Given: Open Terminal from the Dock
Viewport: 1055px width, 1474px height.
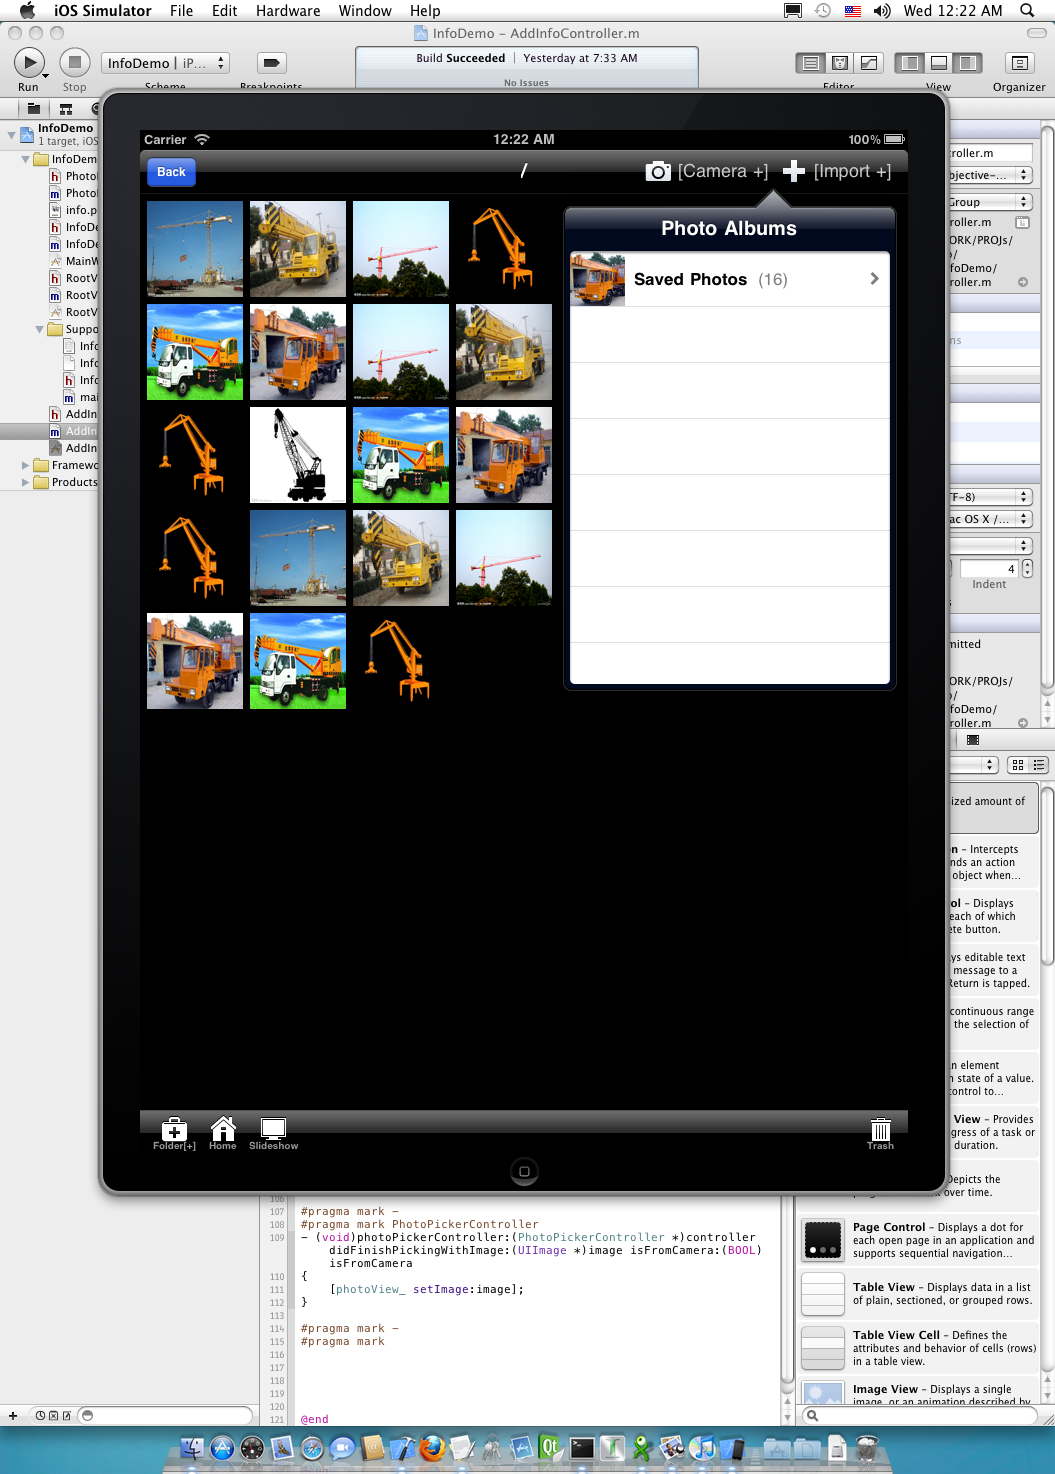Looking at the screenshot, I should click(x=582, y=1448).
